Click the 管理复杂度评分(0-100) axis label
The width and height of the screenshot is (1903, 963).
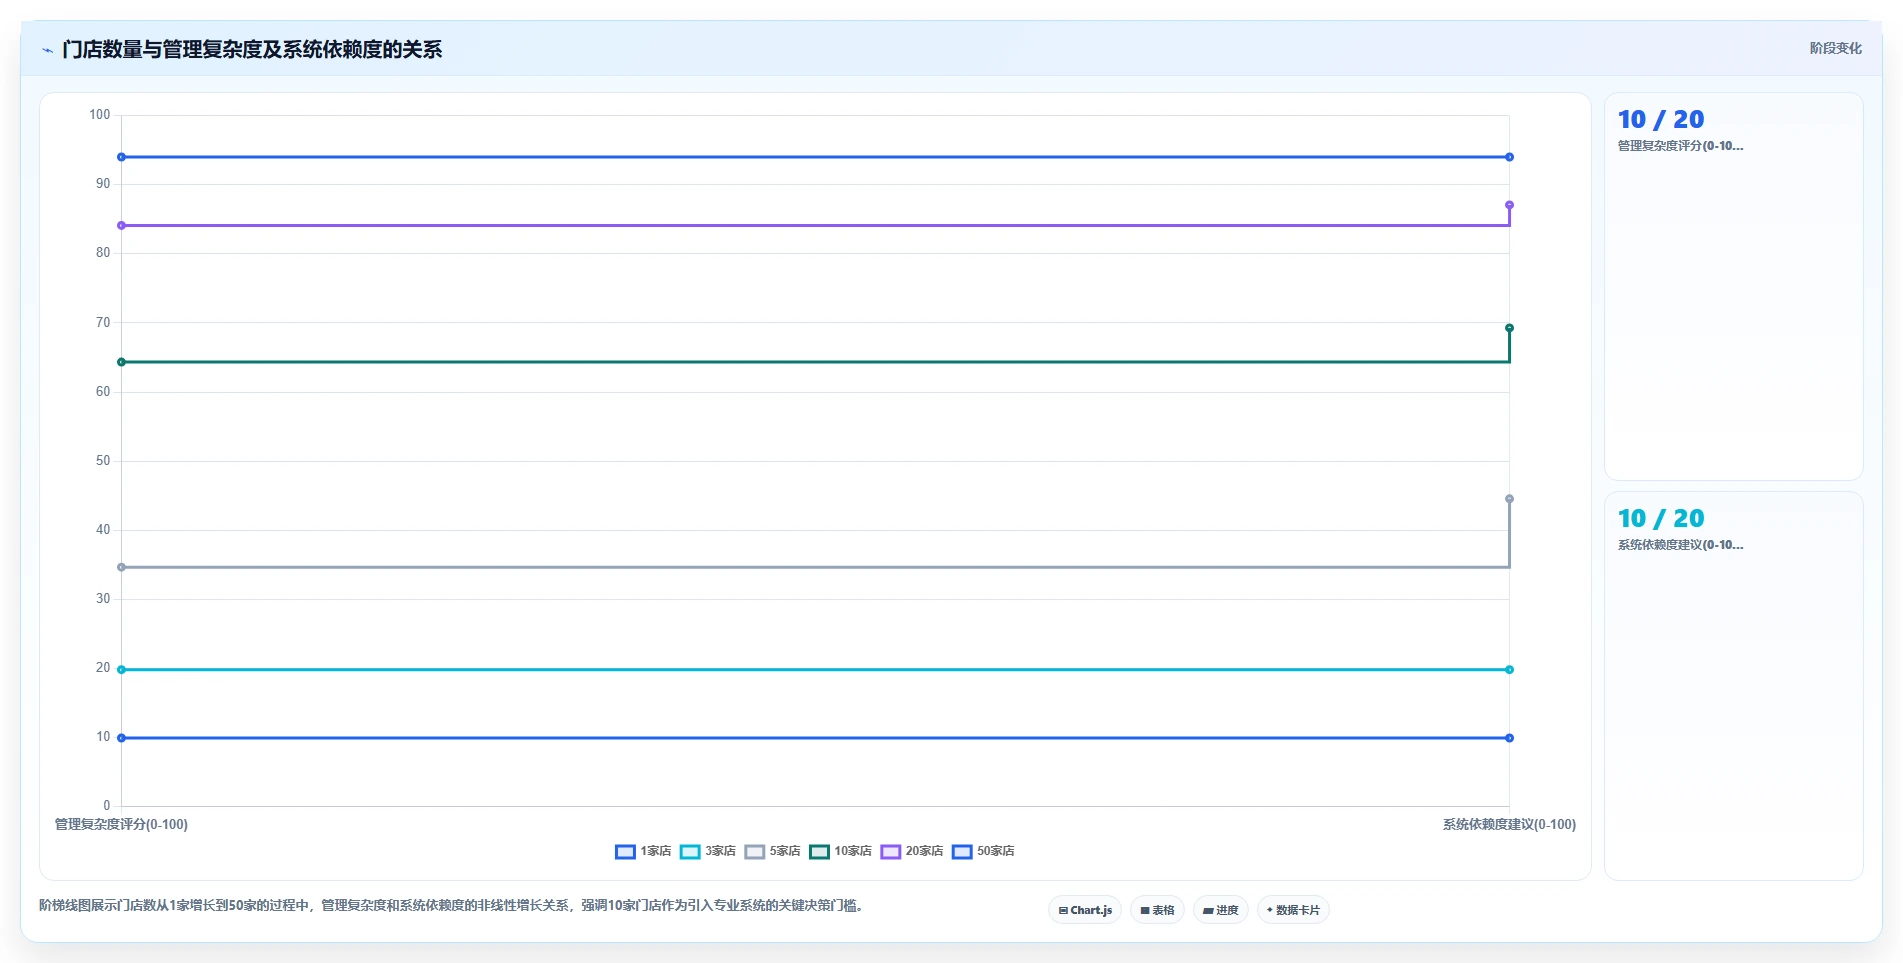pyautogui.click(x=121, y=825)
